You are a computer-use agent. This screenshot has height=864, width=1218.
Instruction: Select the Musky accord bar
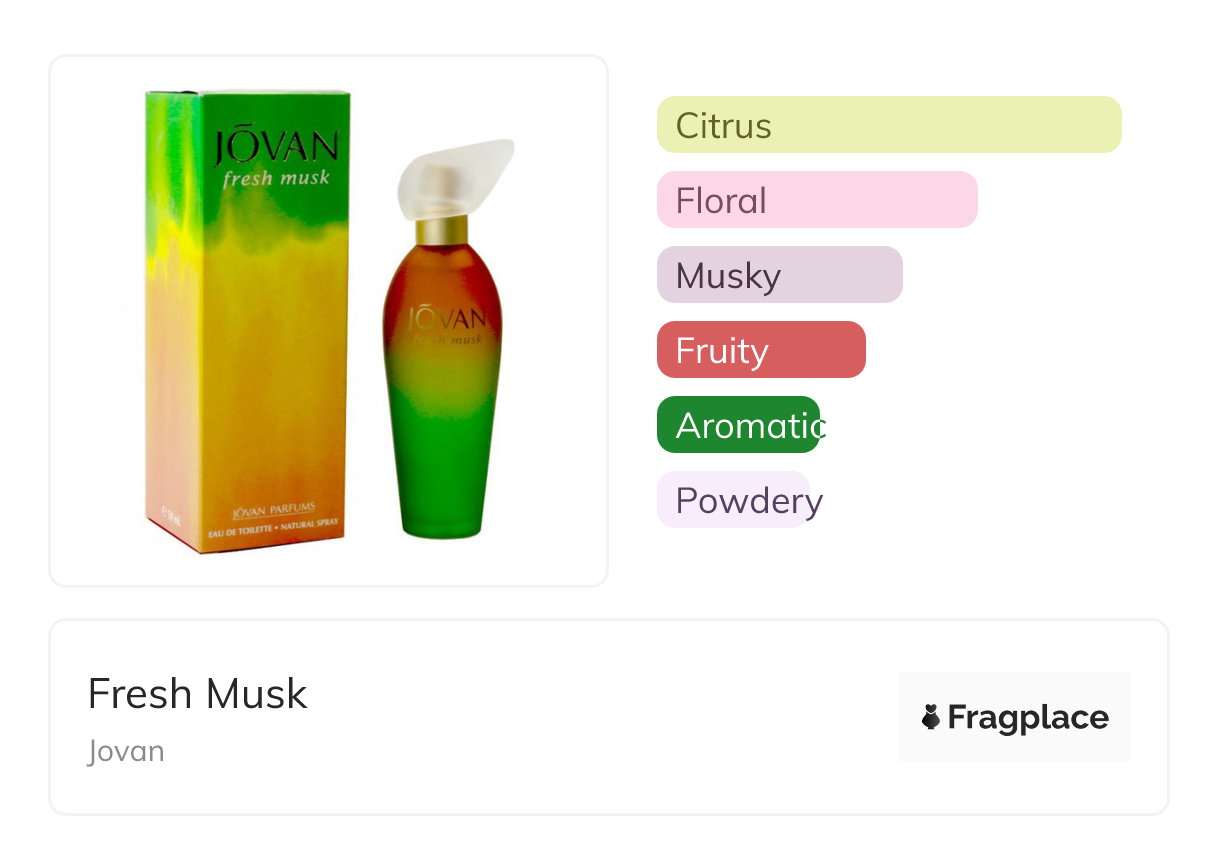click(x=779, y=275)
